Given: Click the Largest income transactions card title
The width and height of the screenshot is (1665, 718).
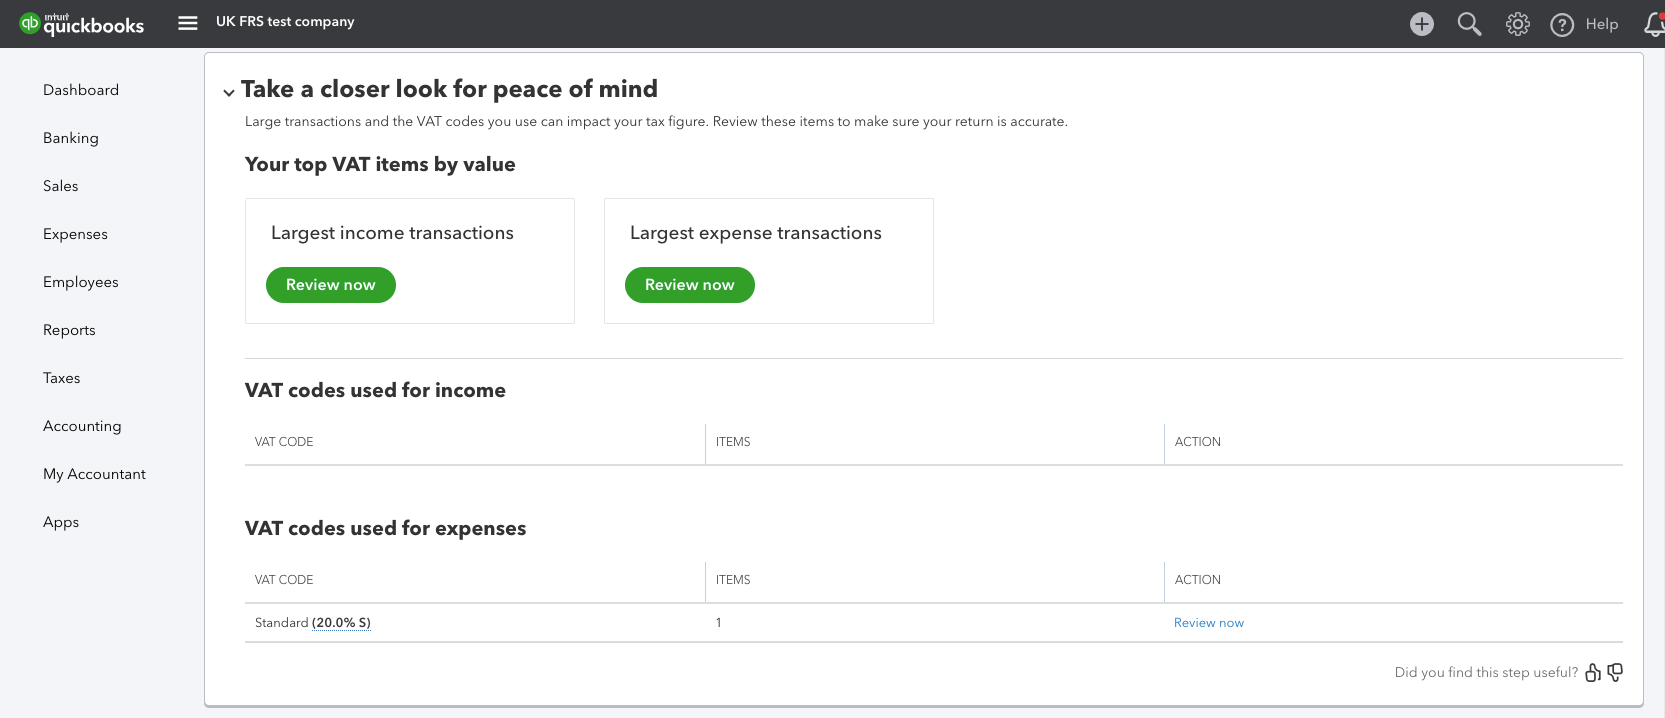Looking at the screenshot, I should tap(392, 233).
